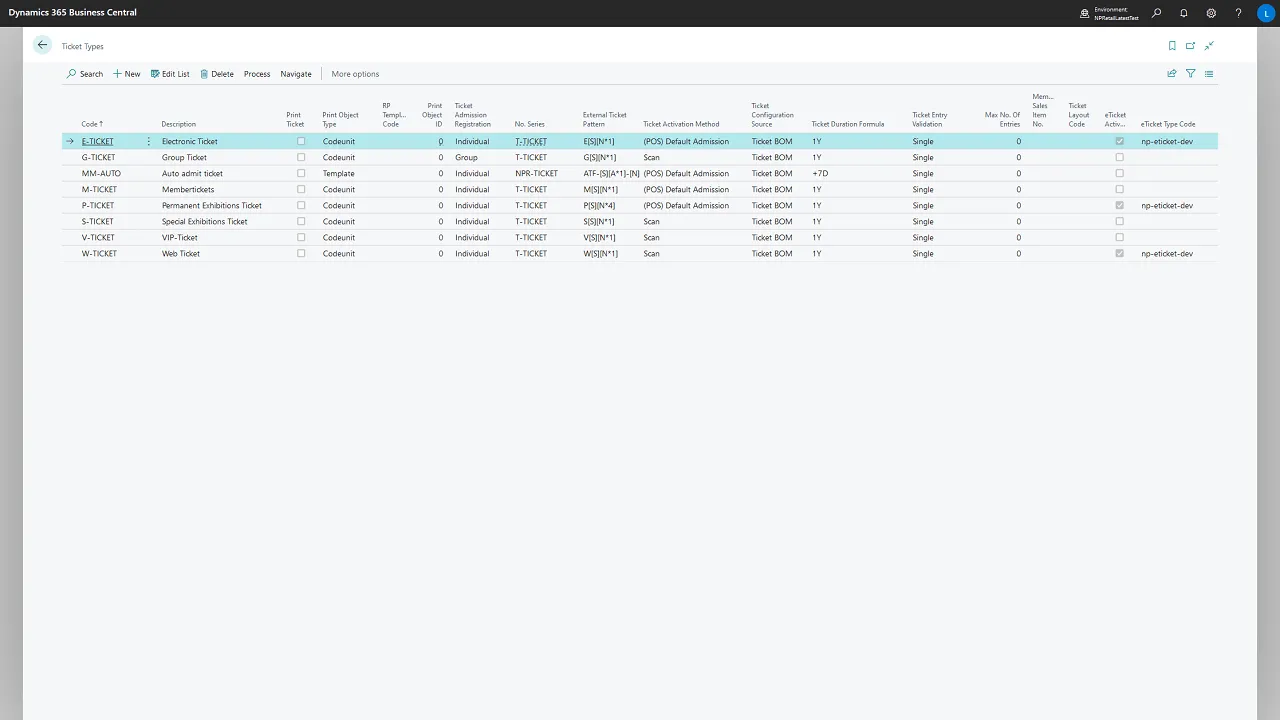Open eTicket Type Code column header
The image size is (1280, 720).
pyautogui.click(x=1168, y=124)
